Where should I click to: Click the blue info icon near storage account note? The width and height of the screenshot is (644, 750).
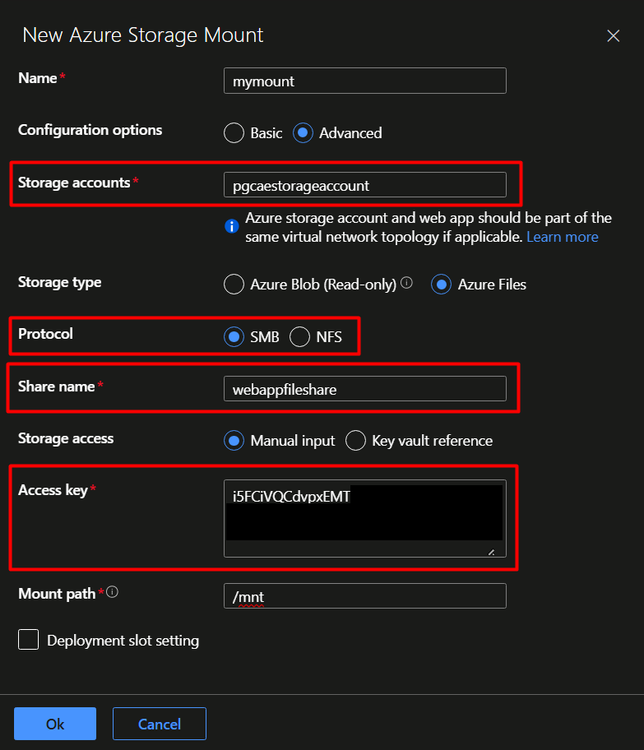(x=232, y=227)
